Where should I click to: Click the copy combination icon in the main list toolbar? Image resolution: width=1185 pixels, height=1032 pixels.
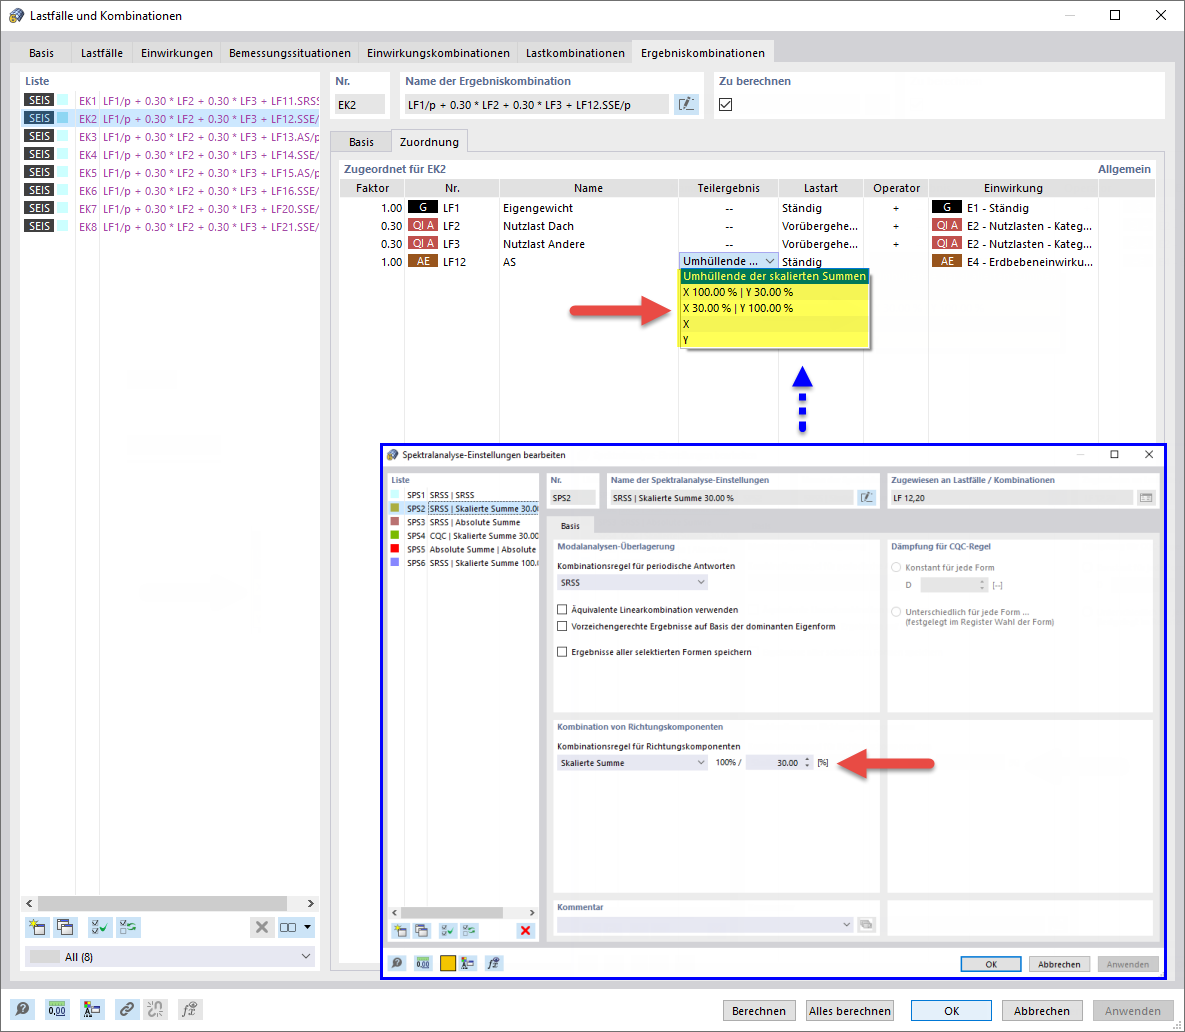65,927
